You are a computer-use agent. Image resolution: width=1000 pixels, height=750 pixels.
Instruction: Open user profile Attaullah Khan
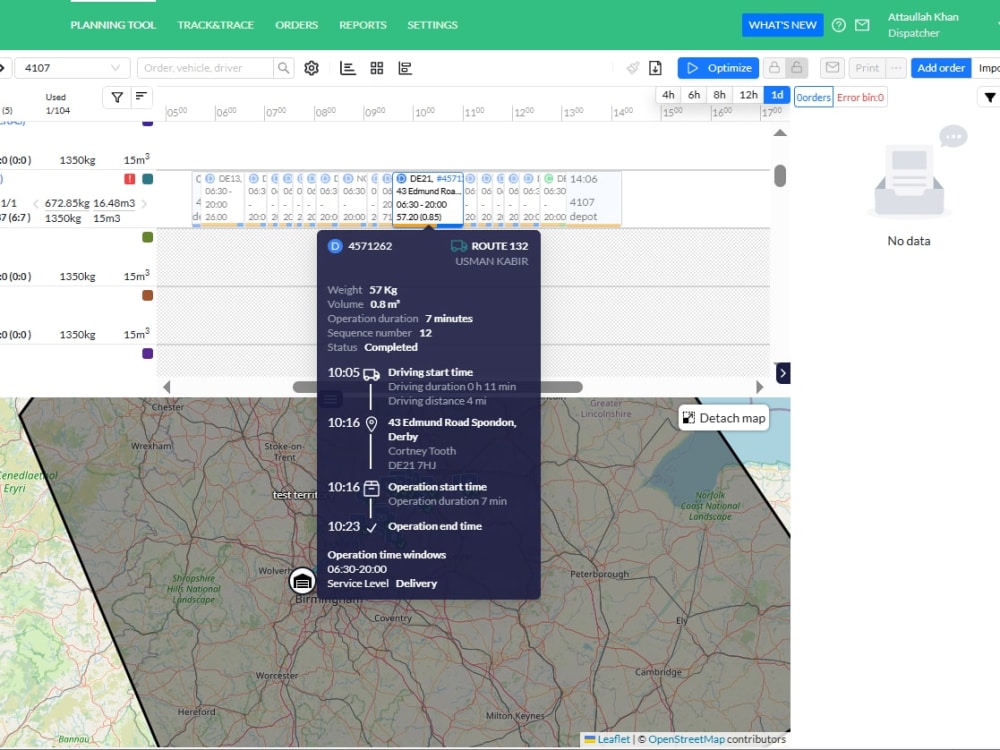pyautogui.click(x=923, y=25)
